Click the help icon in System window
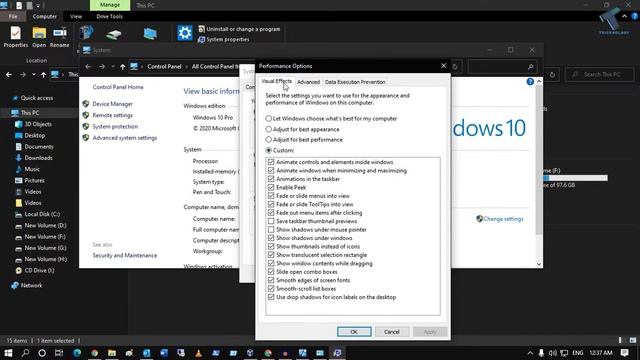 point(530,82)
